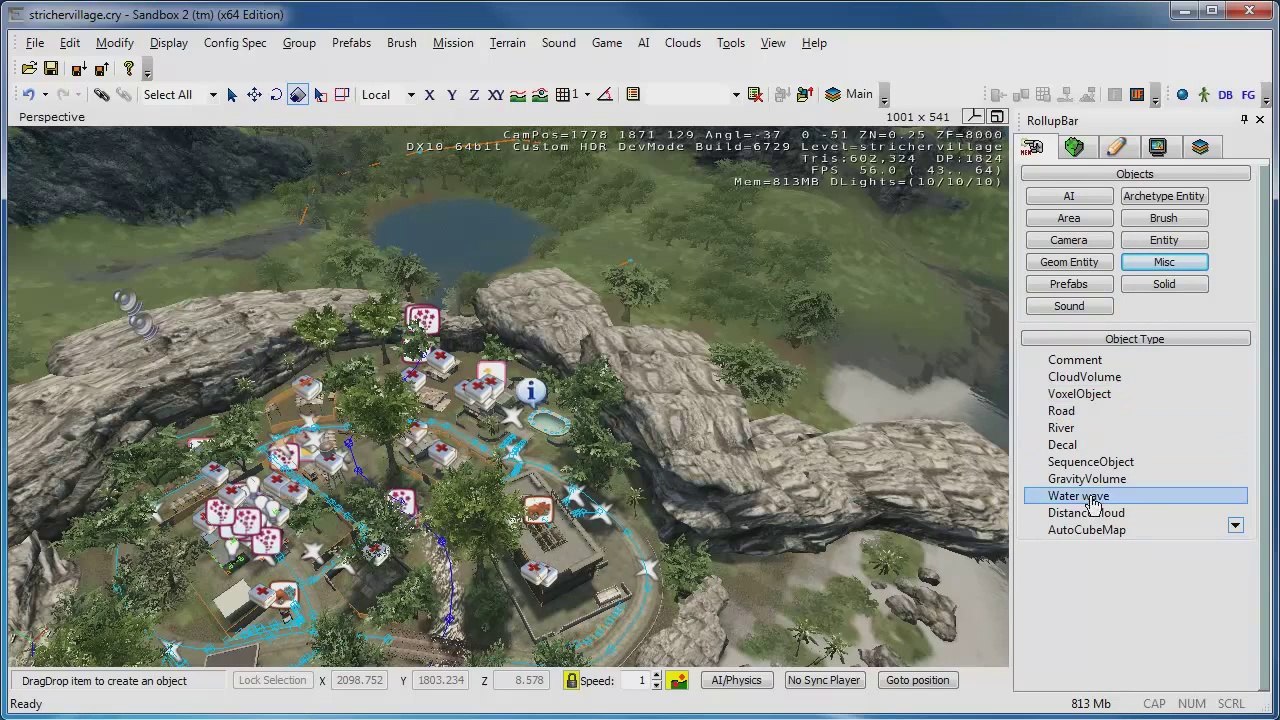Undo the last action using the blue arrow
The height and width of the screenshot is (720, 1280).
point(28,95)
